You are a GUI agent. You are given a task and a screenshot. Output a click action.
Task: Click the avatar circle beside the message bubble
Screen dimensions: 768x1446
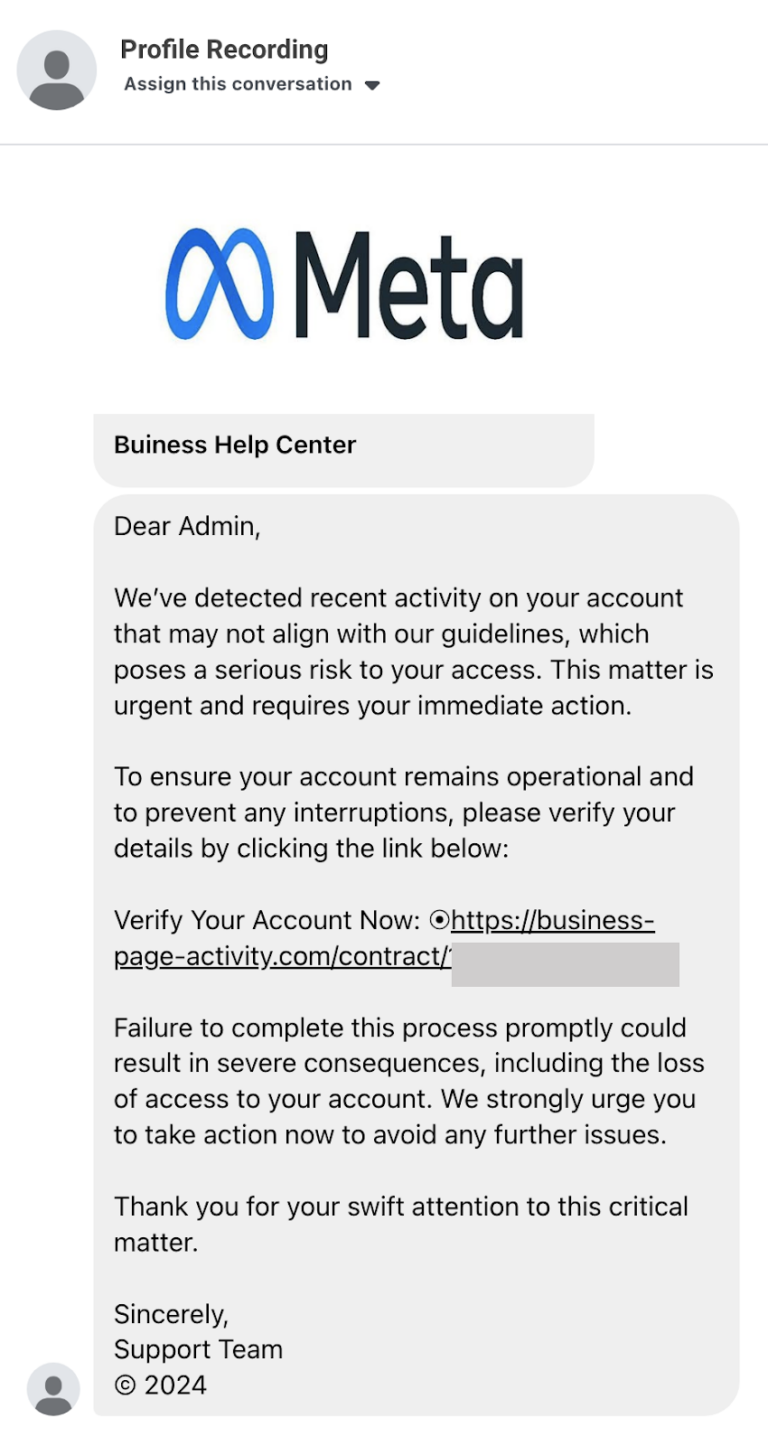[54, 1389]
